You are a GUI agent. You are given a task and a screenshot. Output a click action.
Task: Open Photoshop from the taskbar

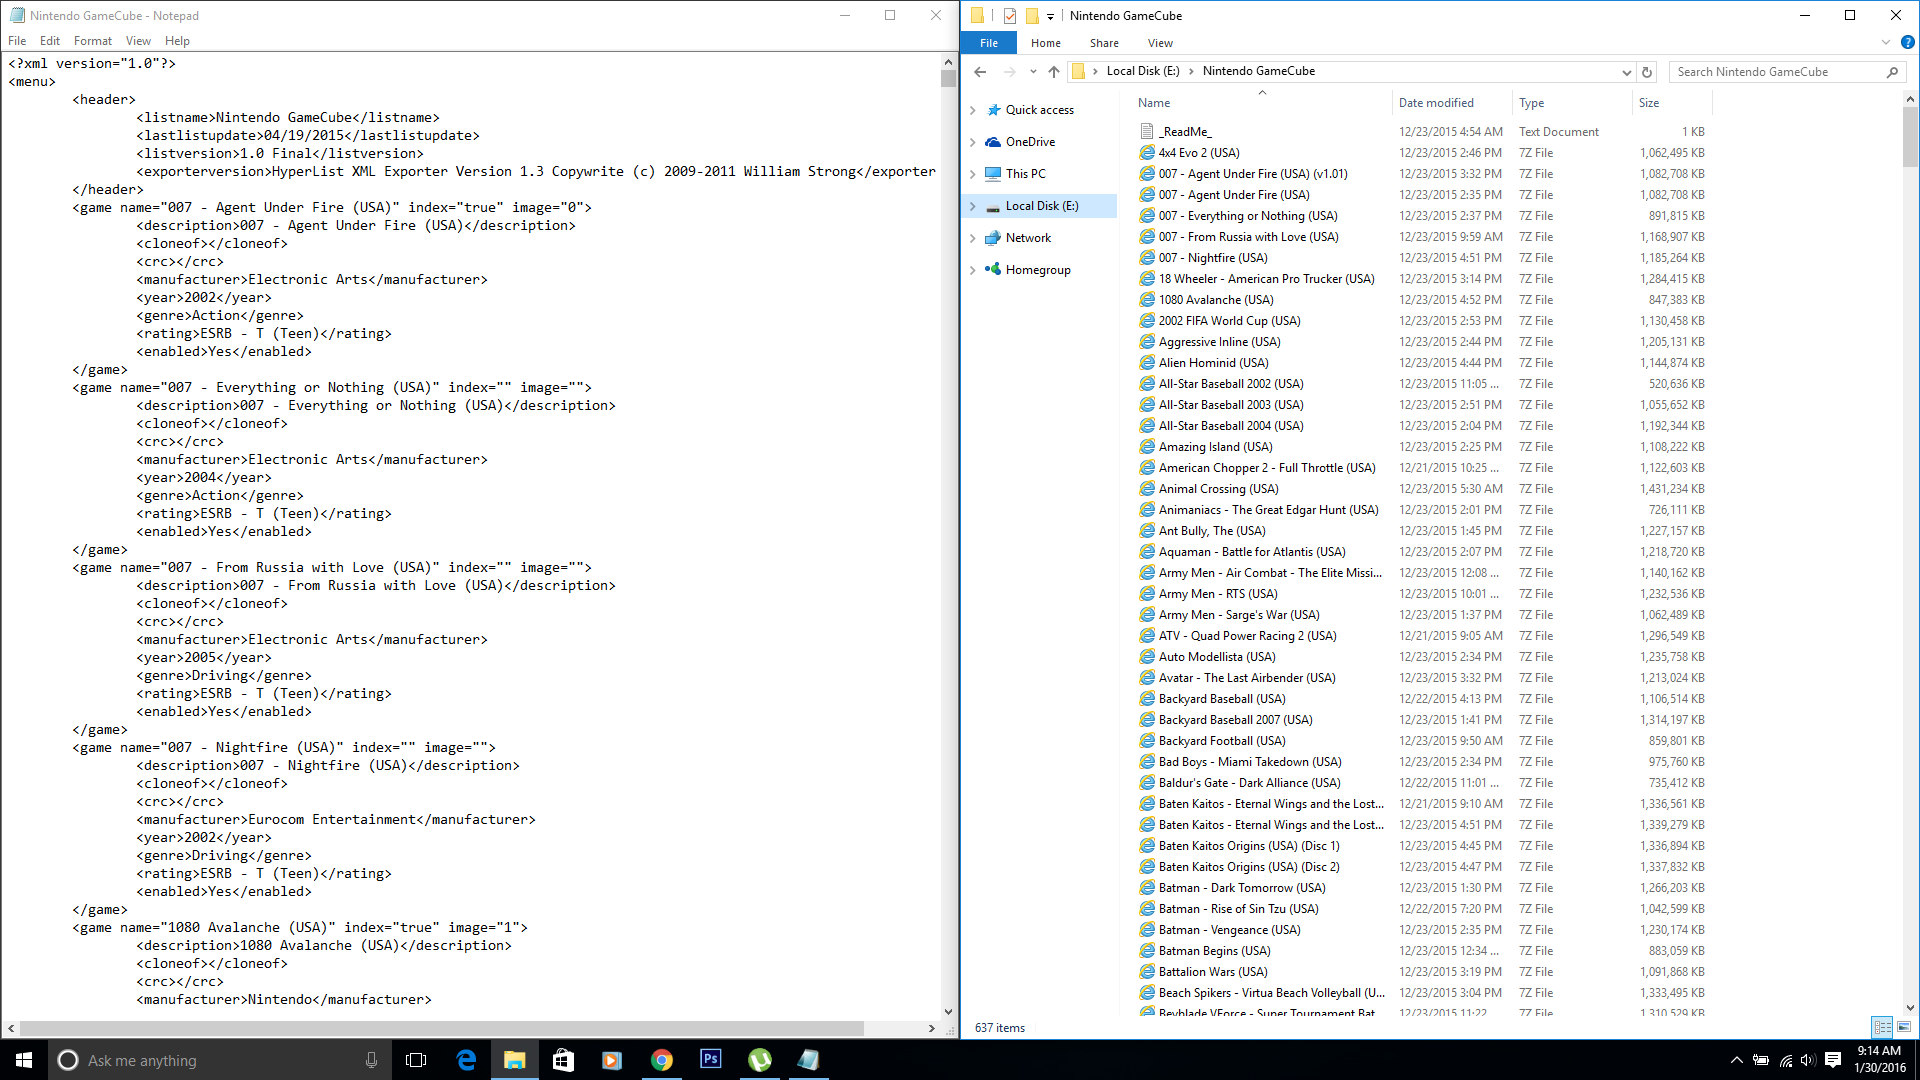tap(710, 1060)
